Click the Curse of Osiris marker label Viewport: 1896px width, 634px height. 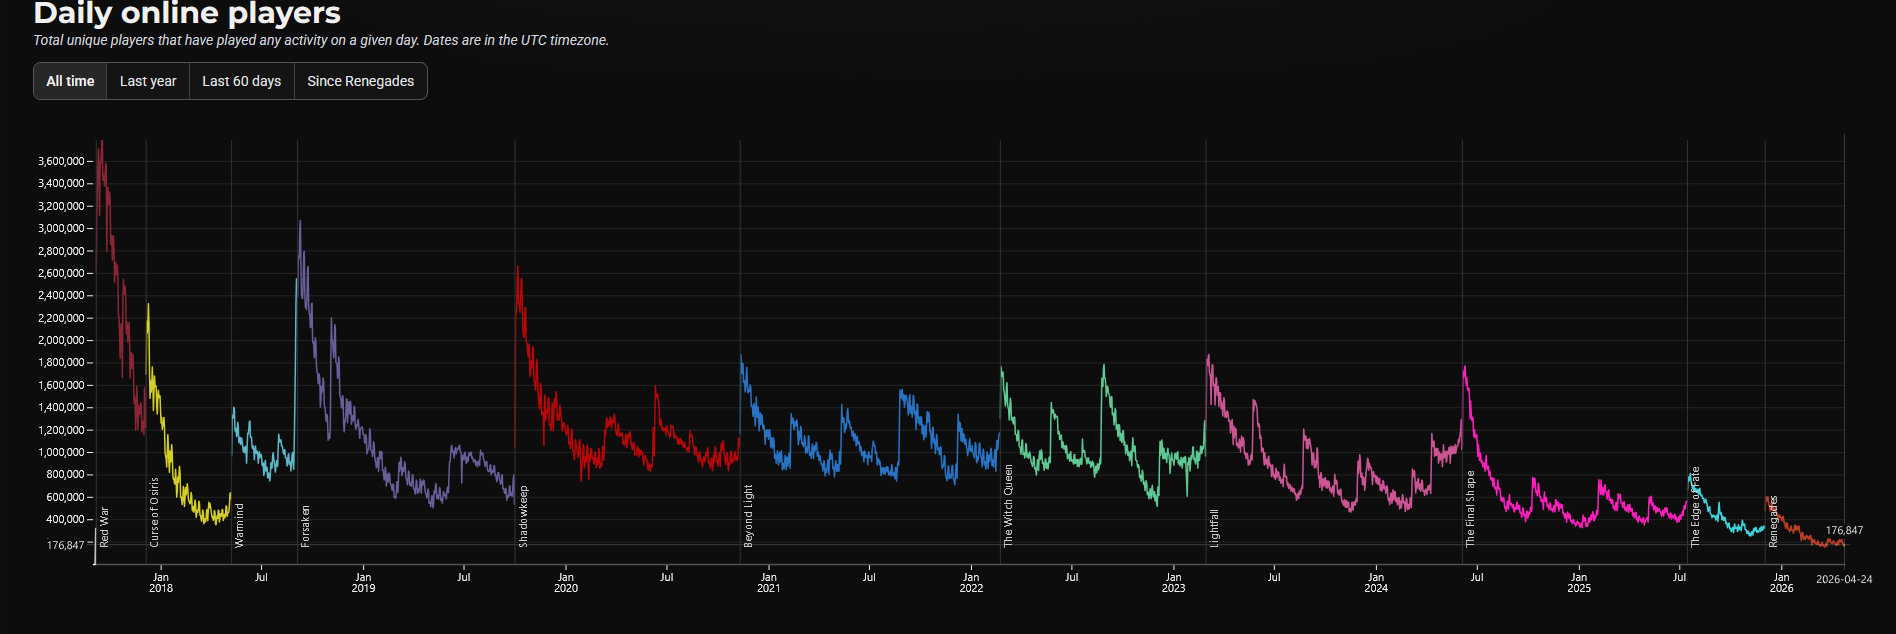point(154,512)
